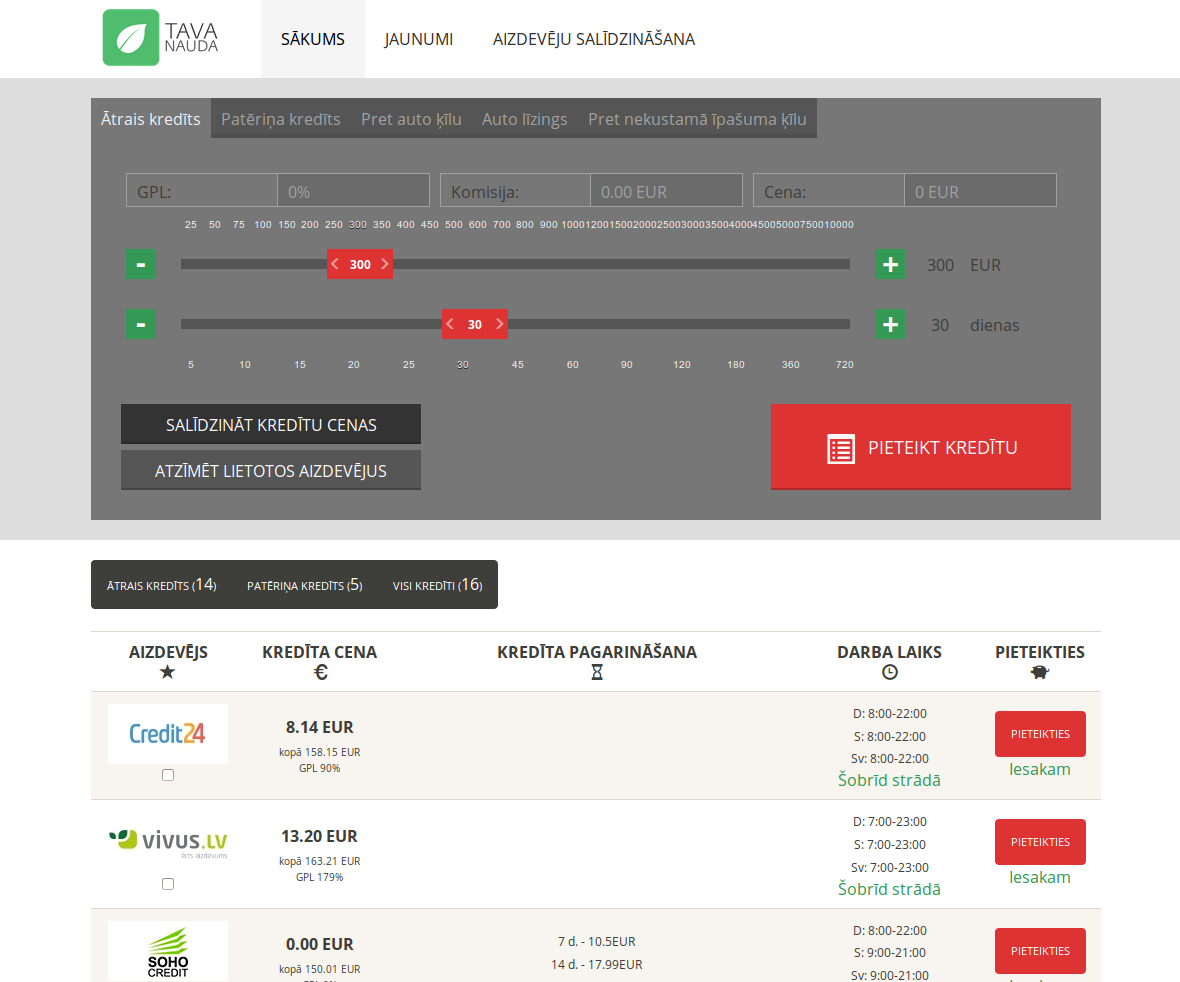Click the star icon under AIZDEVĒJS

click(168, 672)
